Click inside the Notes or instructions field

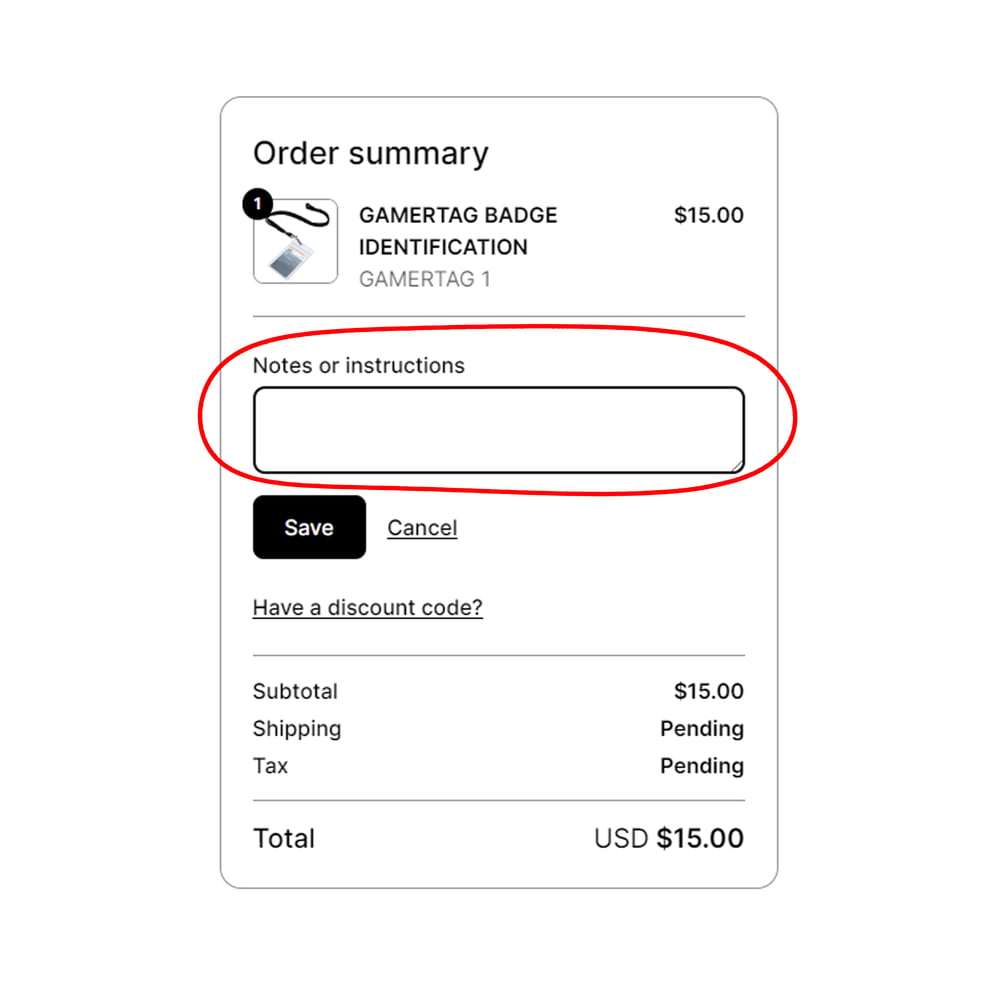click(498, 430)
